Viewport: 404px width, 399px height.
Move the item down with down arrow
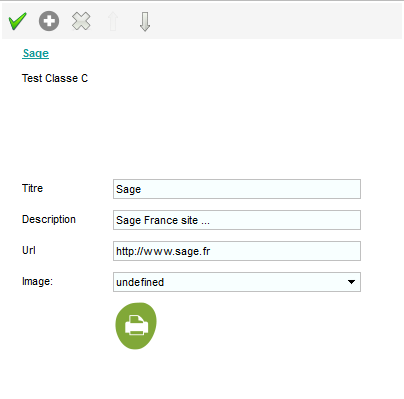[145, 22]
